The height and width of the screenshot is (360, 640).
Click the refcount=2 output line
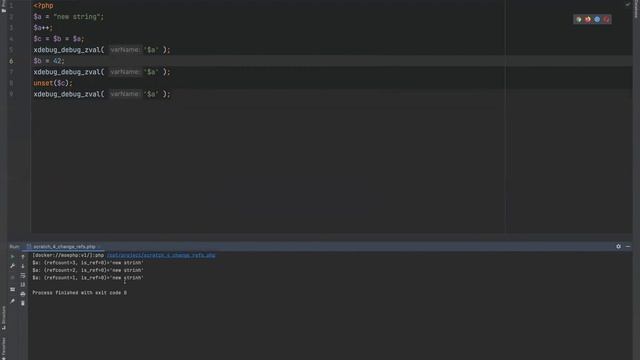pyautogui.click(x=88, y=270)
